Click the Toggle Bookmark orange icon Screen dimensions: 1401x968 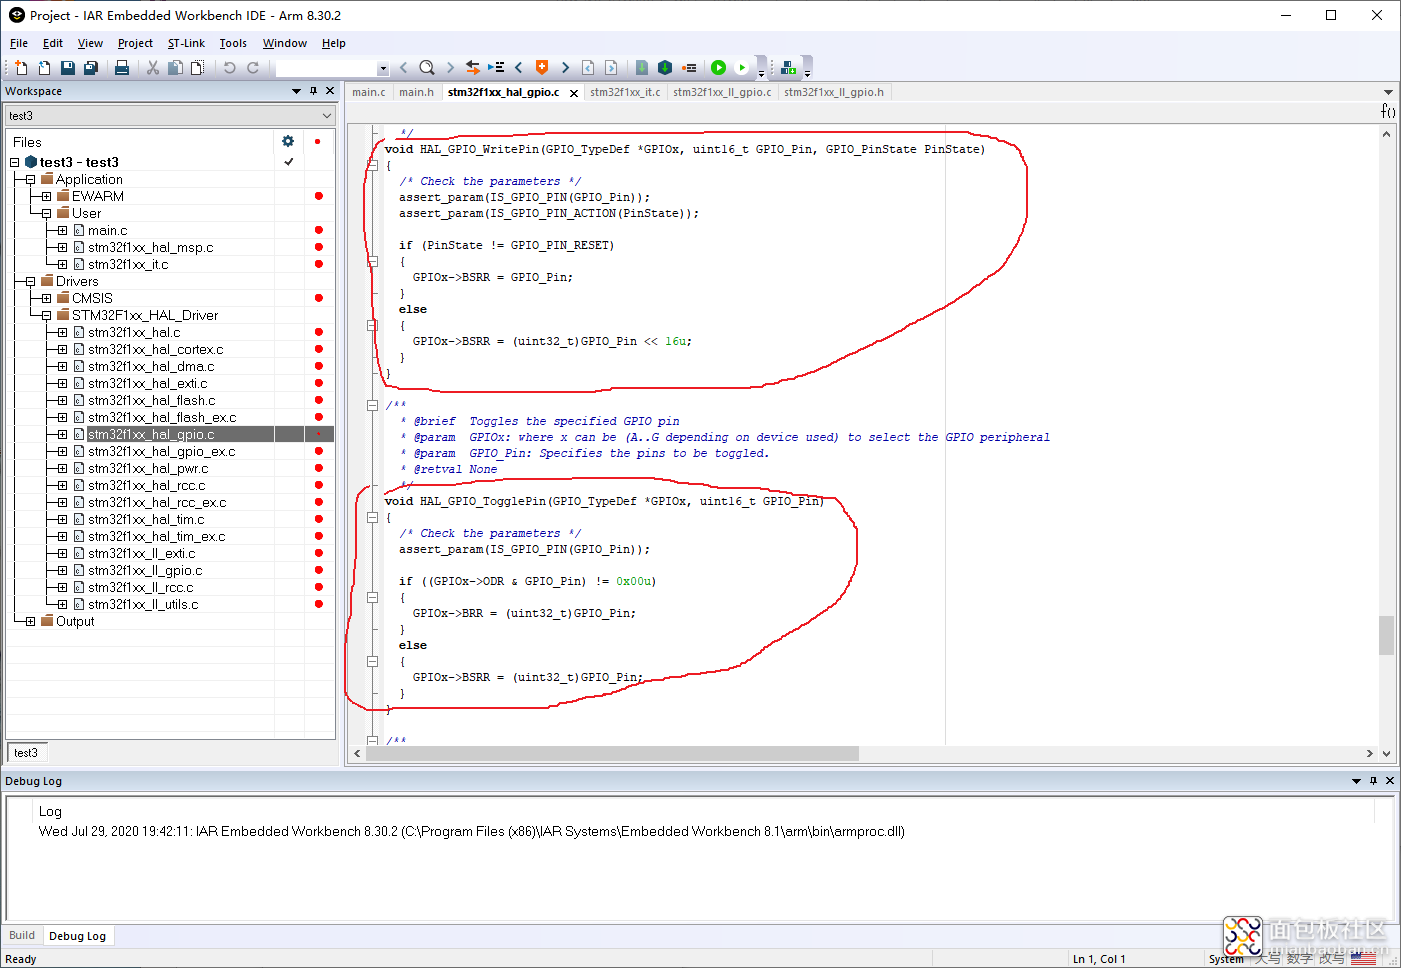click(x=542, y=67)
